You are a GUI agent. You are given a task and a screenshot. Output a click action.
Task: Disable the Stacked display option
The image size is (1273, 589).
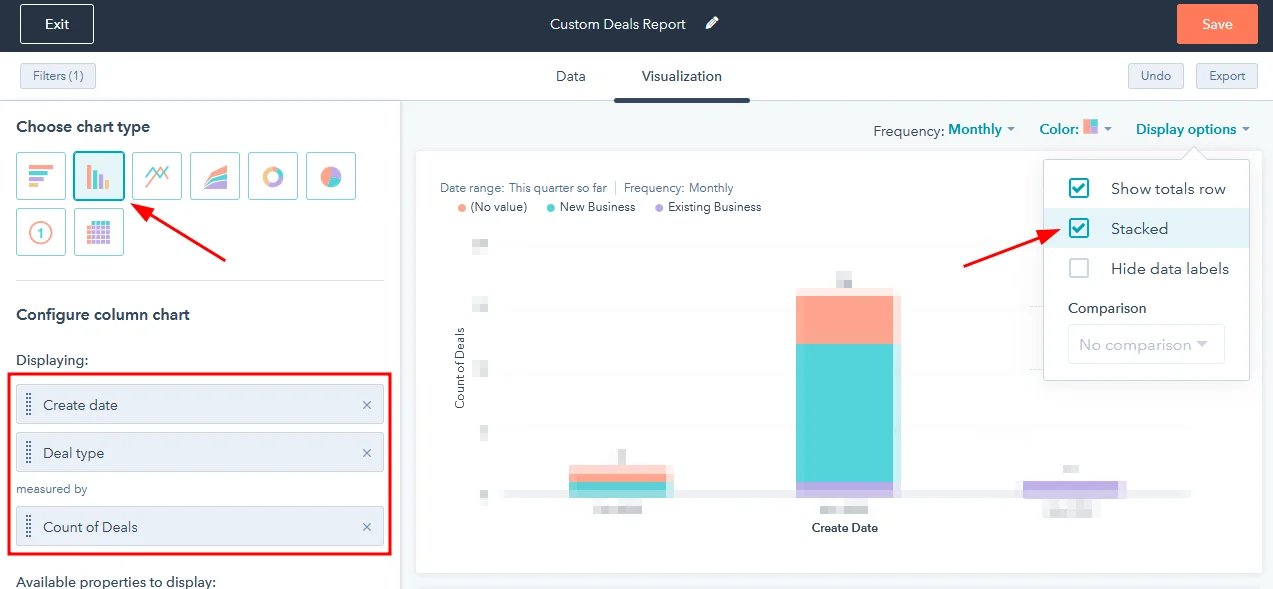(1077, 228)
